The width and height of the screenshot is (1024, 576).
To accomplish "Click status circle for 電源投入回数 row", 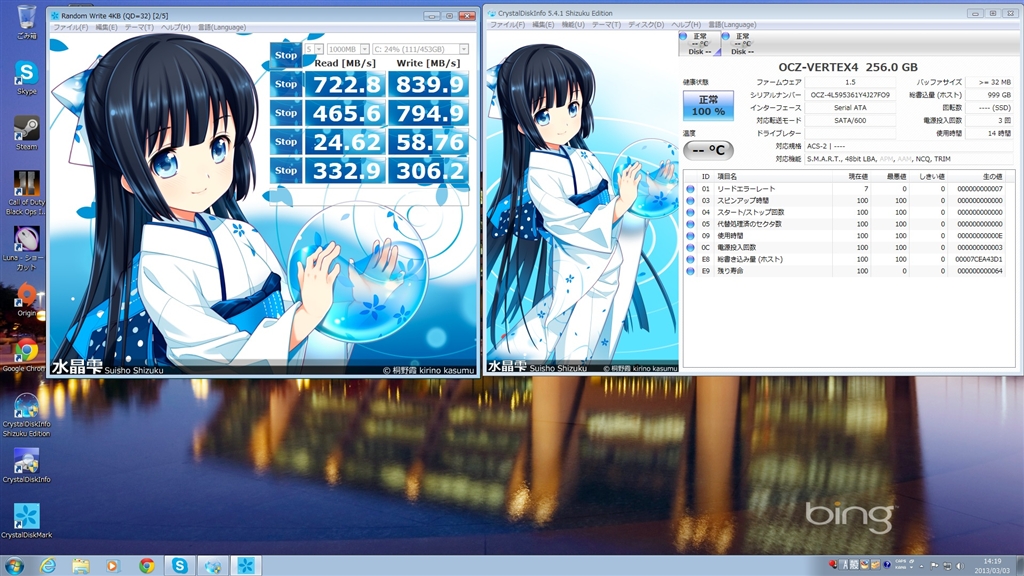I will pos(690,248).
